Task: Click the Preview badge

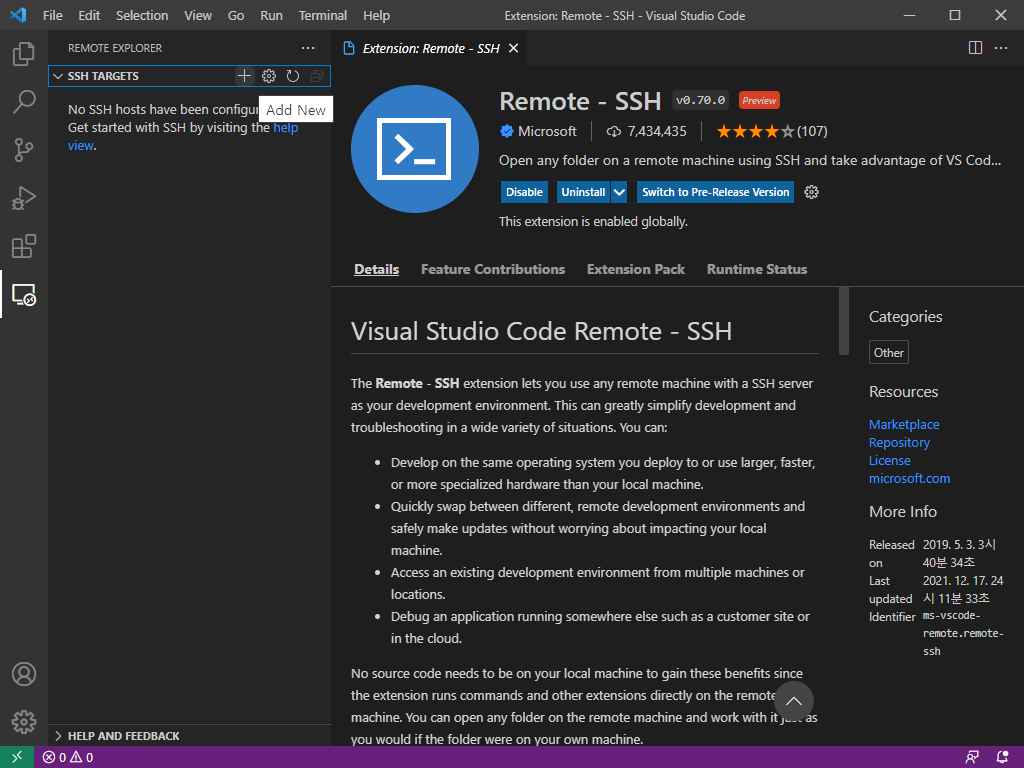Action: coord(759,100)
